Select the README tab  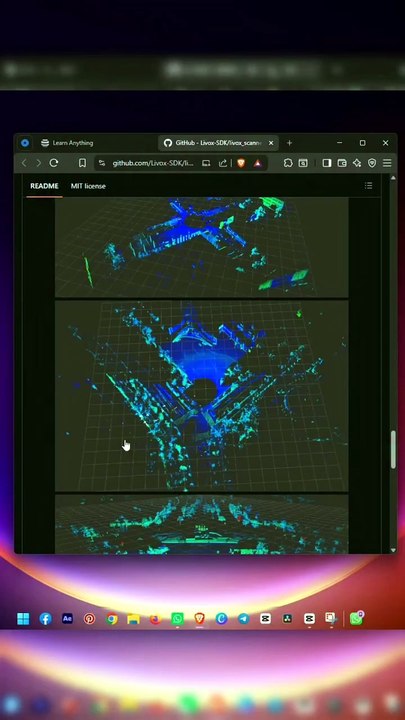(x=44, y=186)
